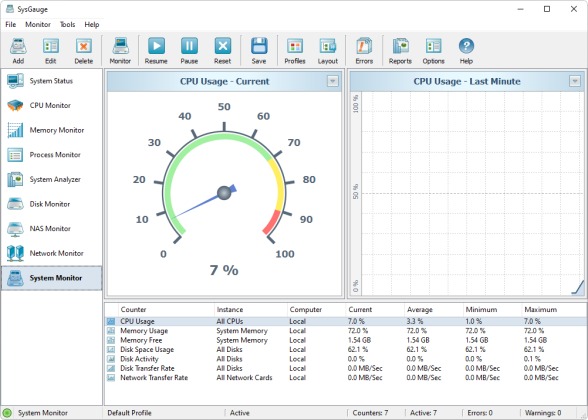Select Disk Monitor in the sidebar
This screenshot has height=420, width=588.
[x=51, y=204]
